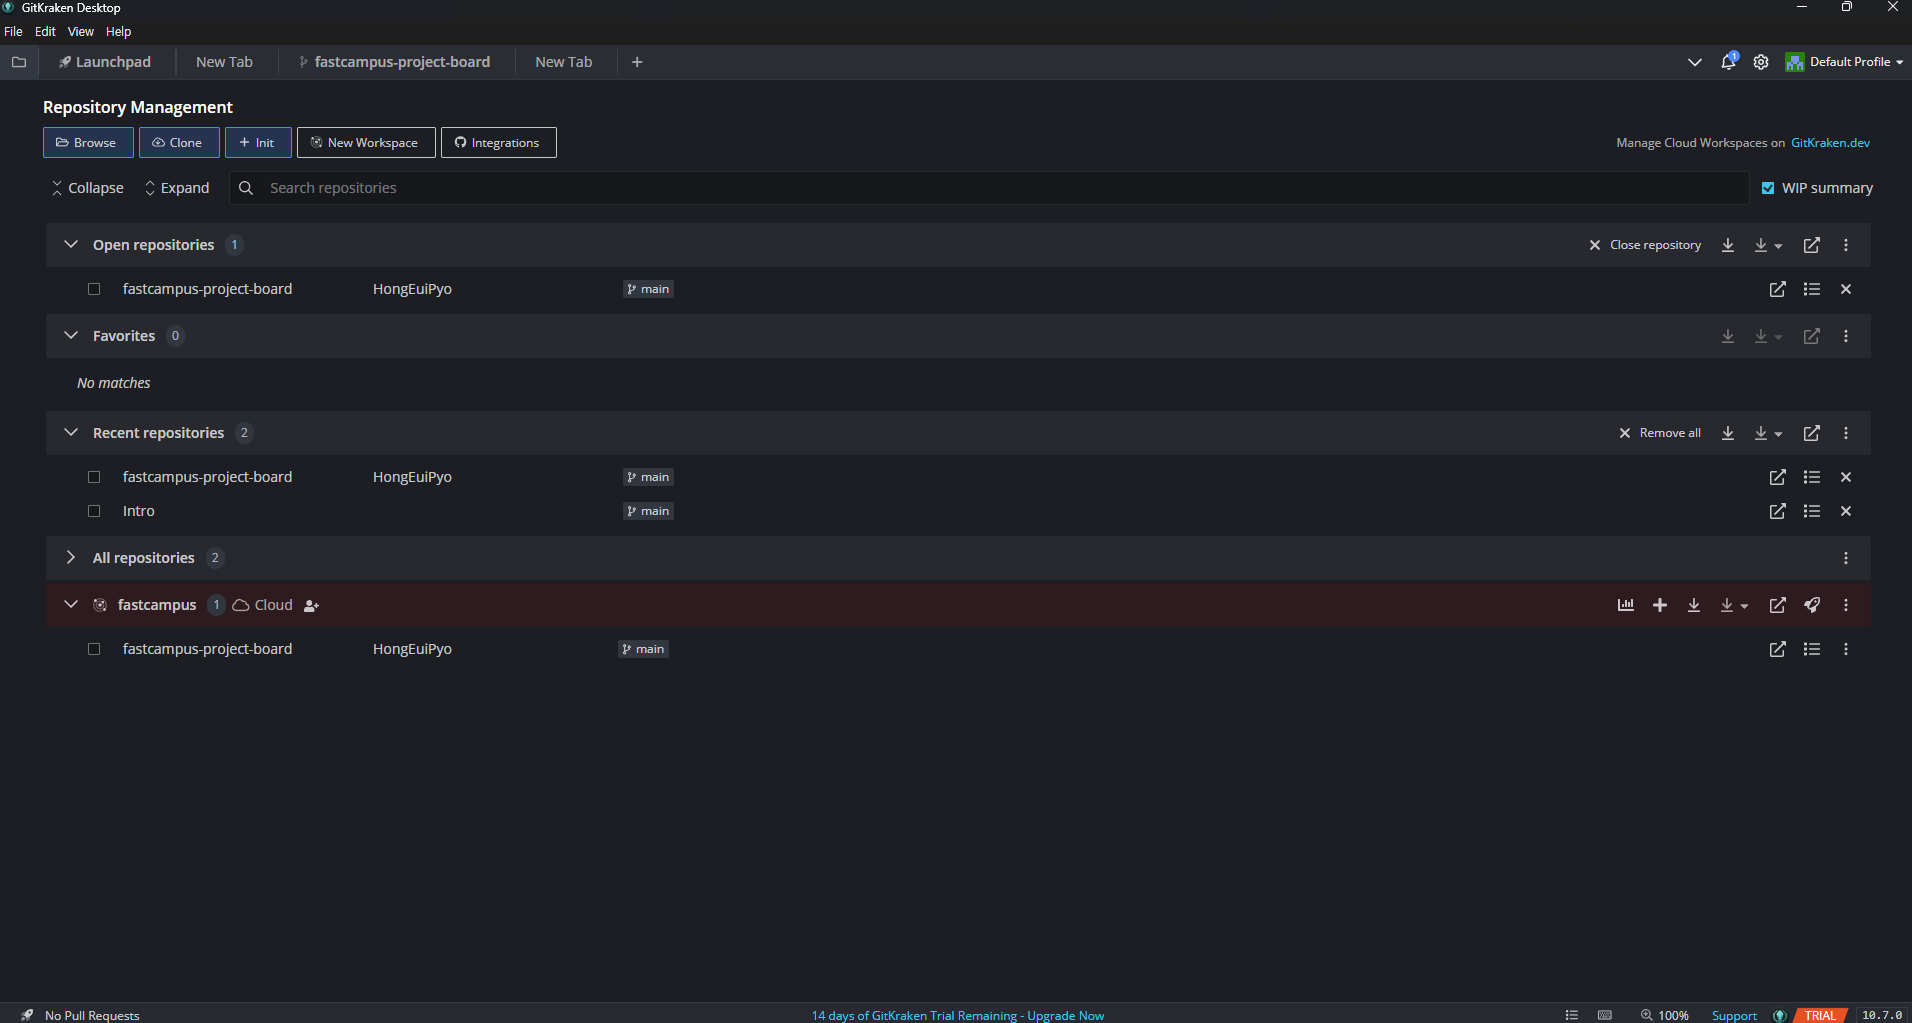The height and width of the screenshot is (1023, 1912).
Task: Close open fastcampus-project-board via row X icon
Action: 1846,289
